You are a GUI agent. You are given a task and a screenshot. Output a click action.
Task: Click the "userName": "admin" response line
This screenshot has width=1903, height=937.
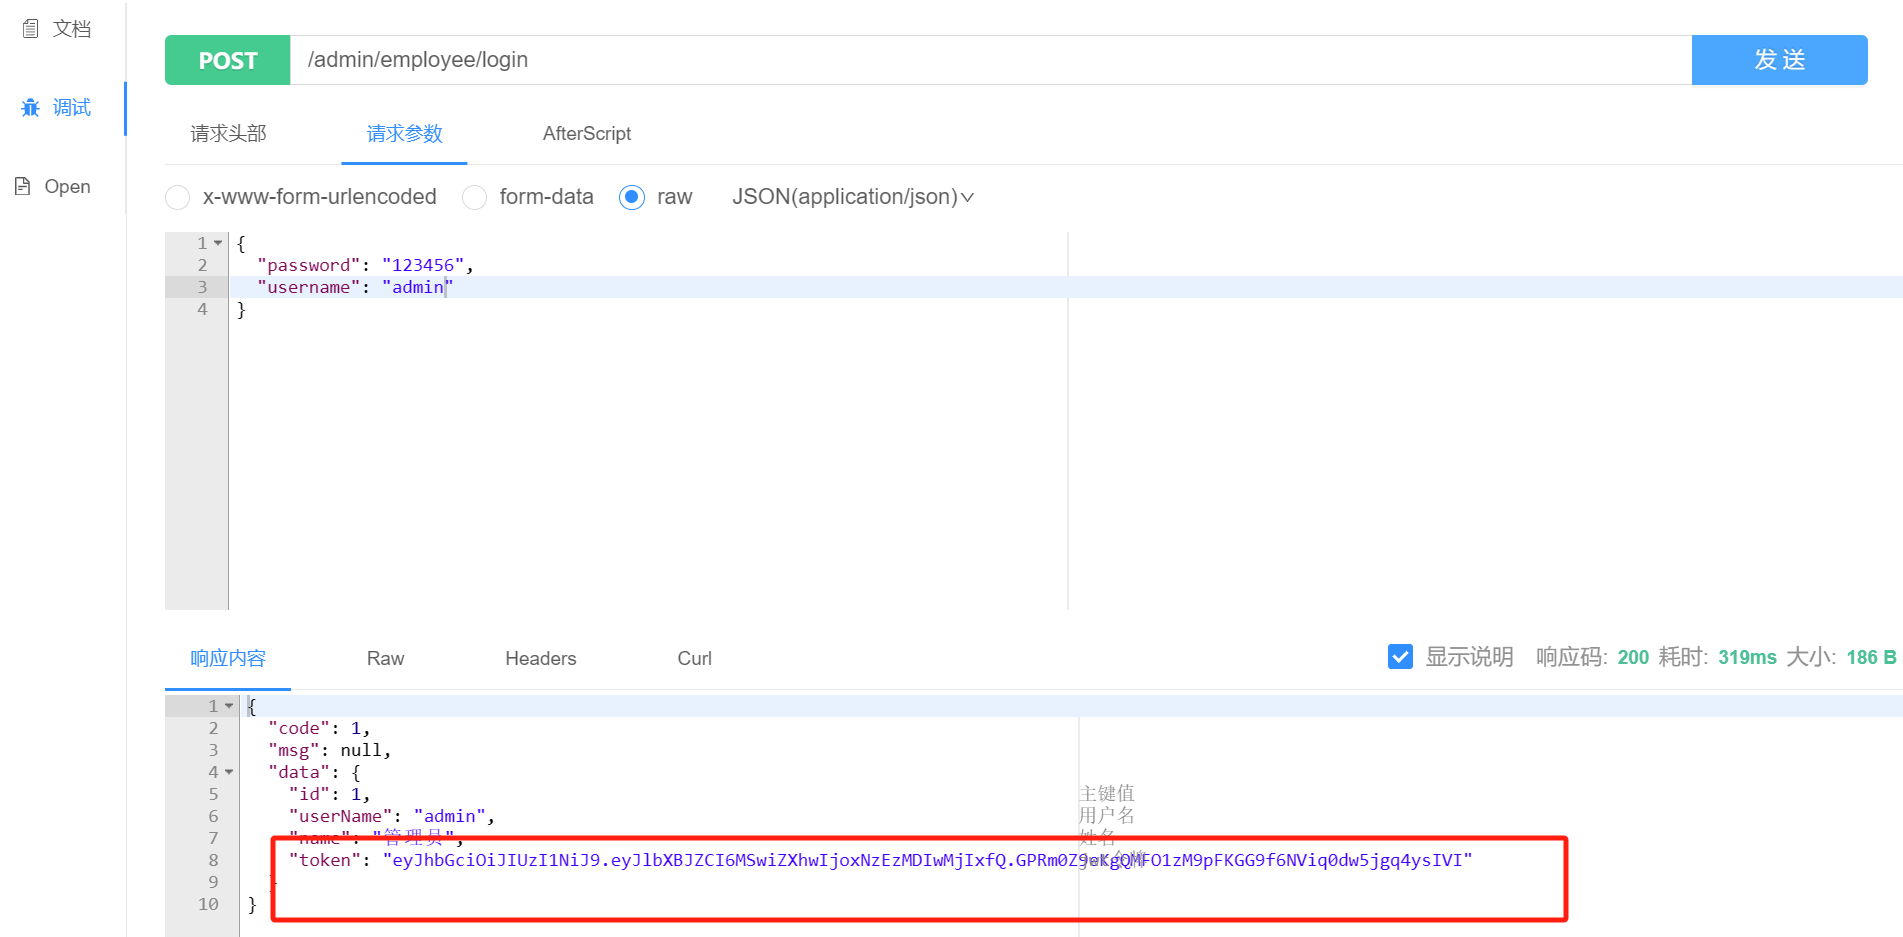(x=391, y=816)
